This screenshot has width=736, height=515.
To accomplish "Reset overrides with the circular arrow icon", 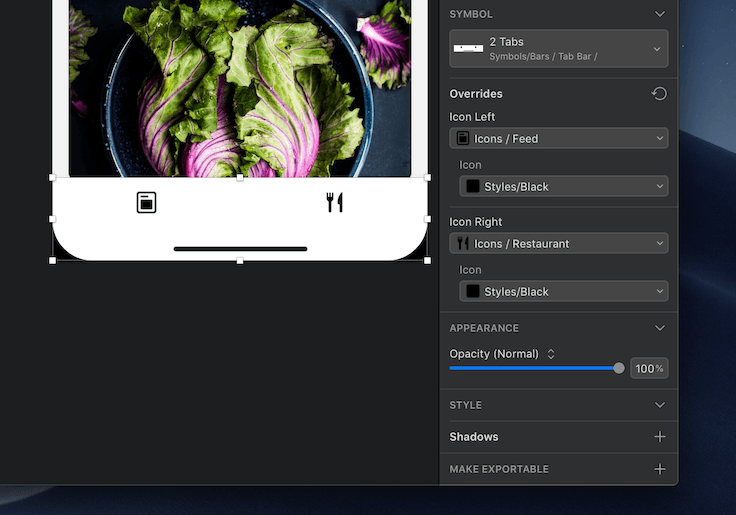I will click(659, 94).
